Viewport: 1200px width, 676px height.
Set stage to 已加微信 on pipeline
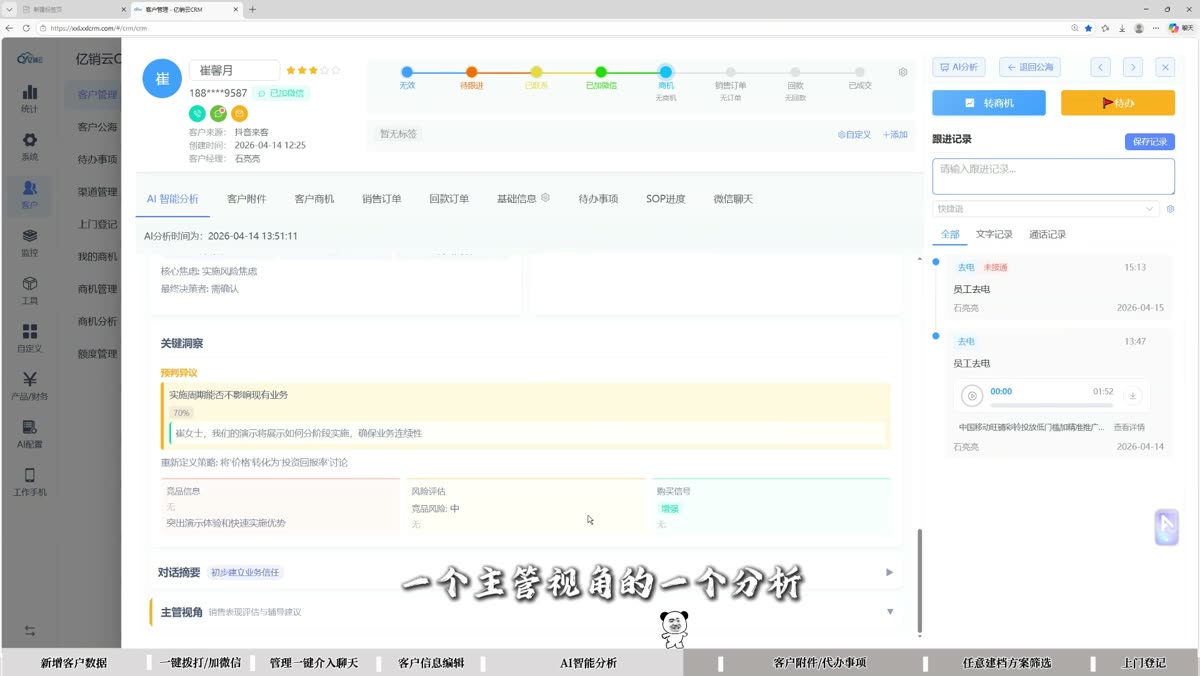601,72
